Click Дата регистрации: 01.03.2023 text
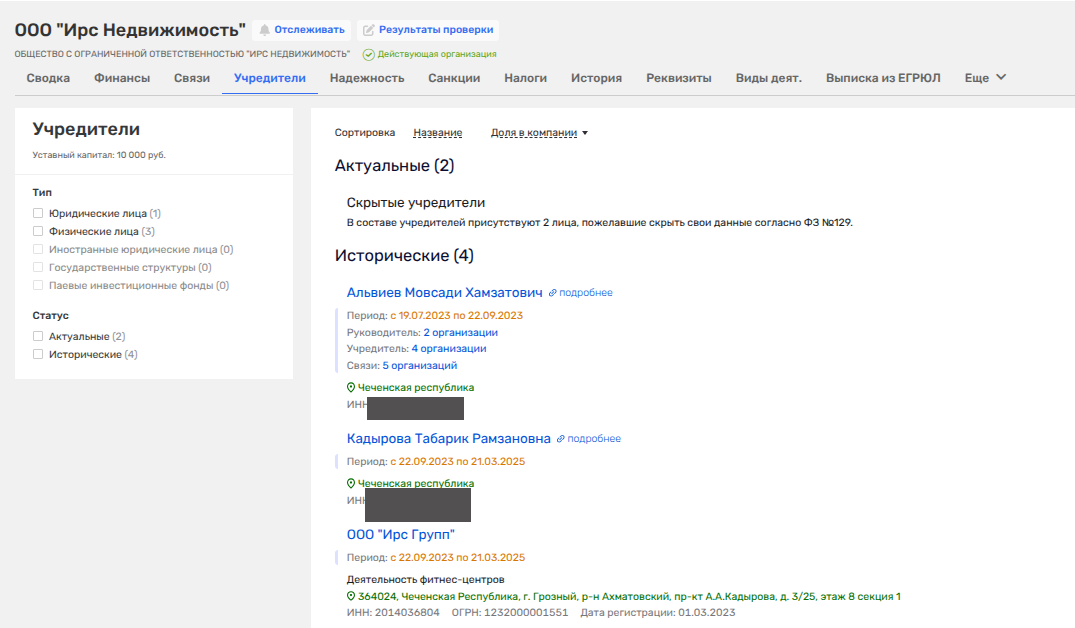1075x628 pixels. (657, 612)
